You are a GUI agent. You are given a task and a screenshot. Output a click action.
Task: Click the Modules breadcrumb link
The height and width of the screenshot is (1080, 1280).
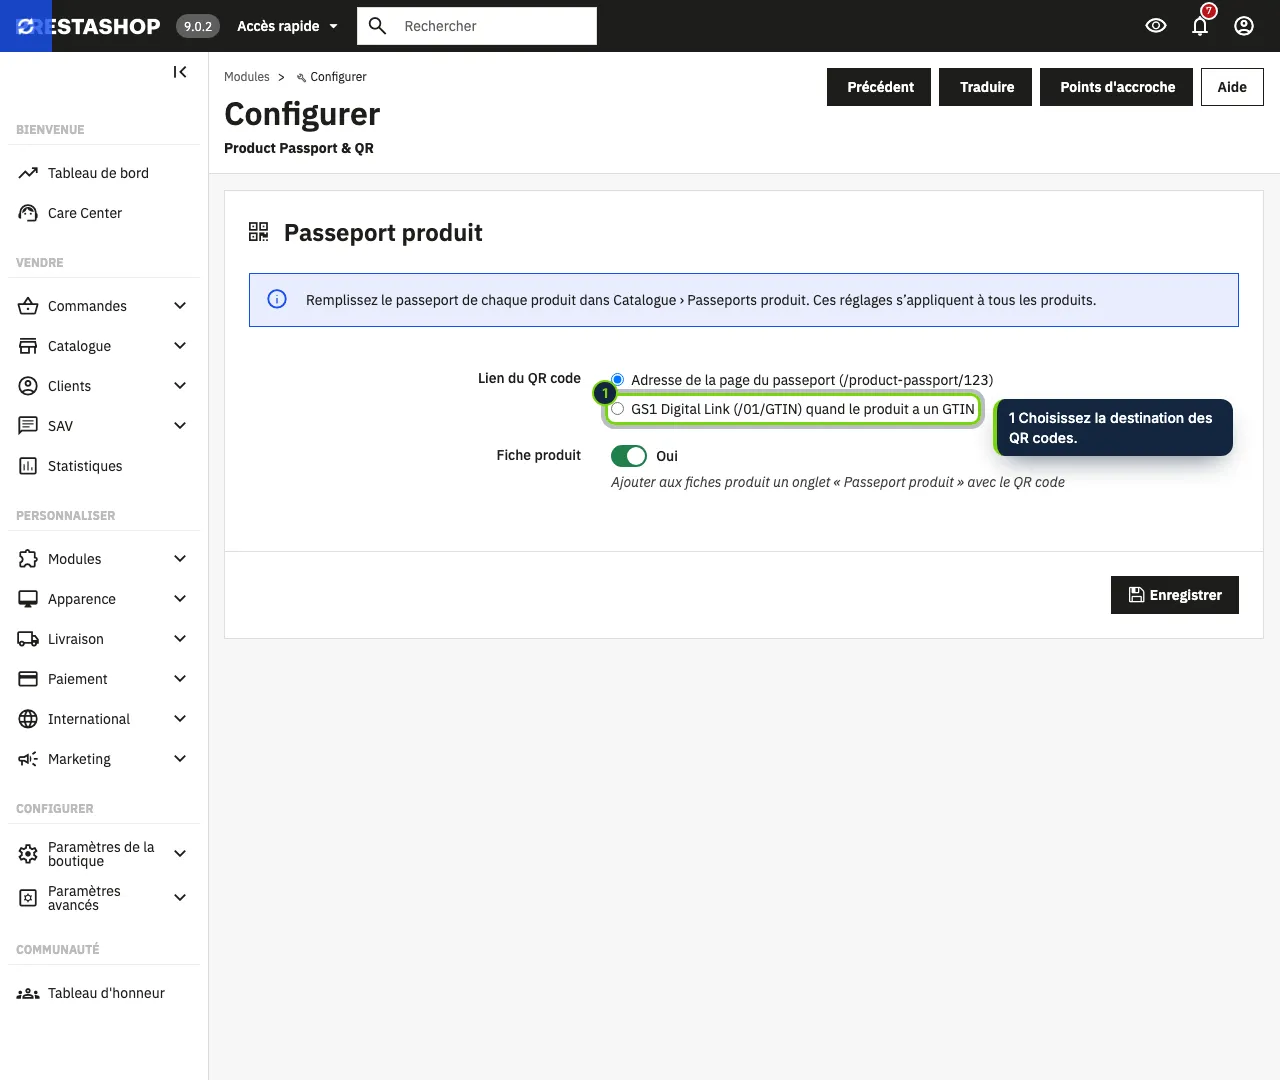(x=247, y=77)
